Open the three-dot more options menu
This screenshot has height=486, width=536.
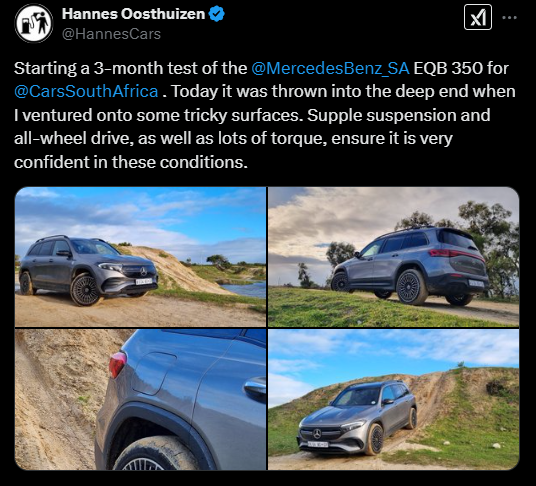coord(509,17)
